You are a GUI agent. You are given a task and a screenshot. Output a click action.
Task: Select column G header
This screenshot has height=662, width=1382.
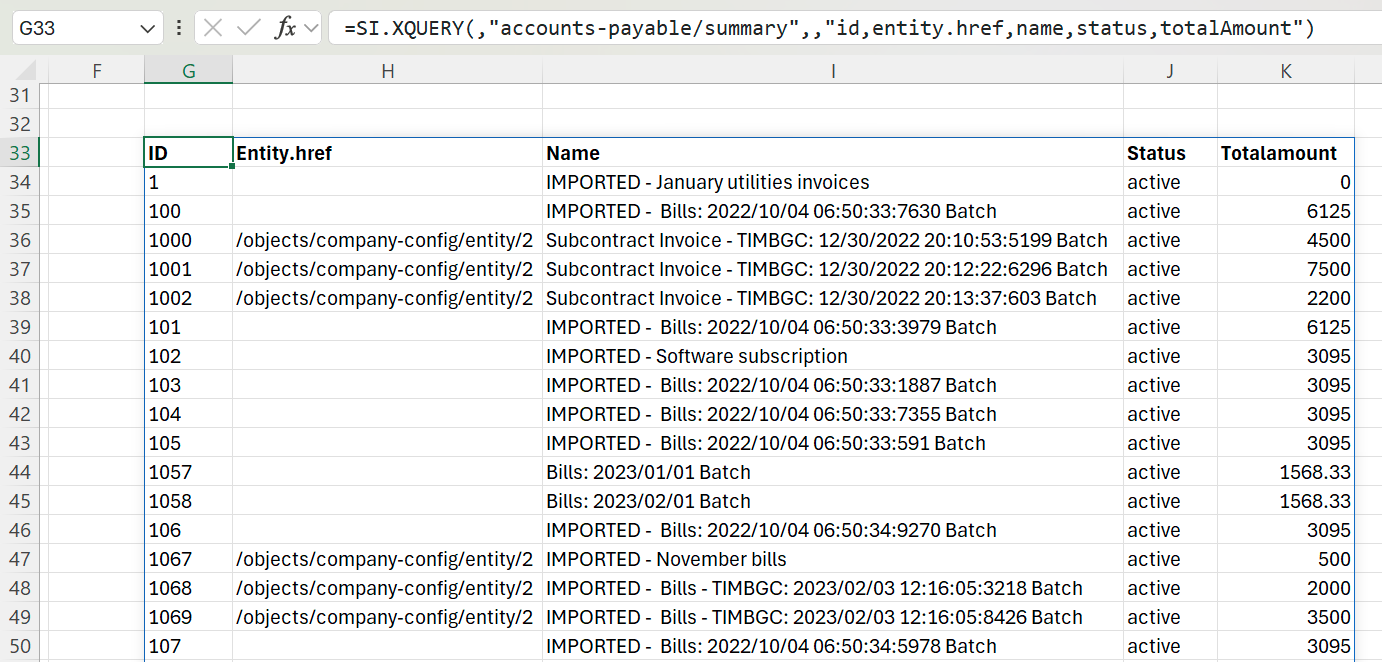[188, 70]
